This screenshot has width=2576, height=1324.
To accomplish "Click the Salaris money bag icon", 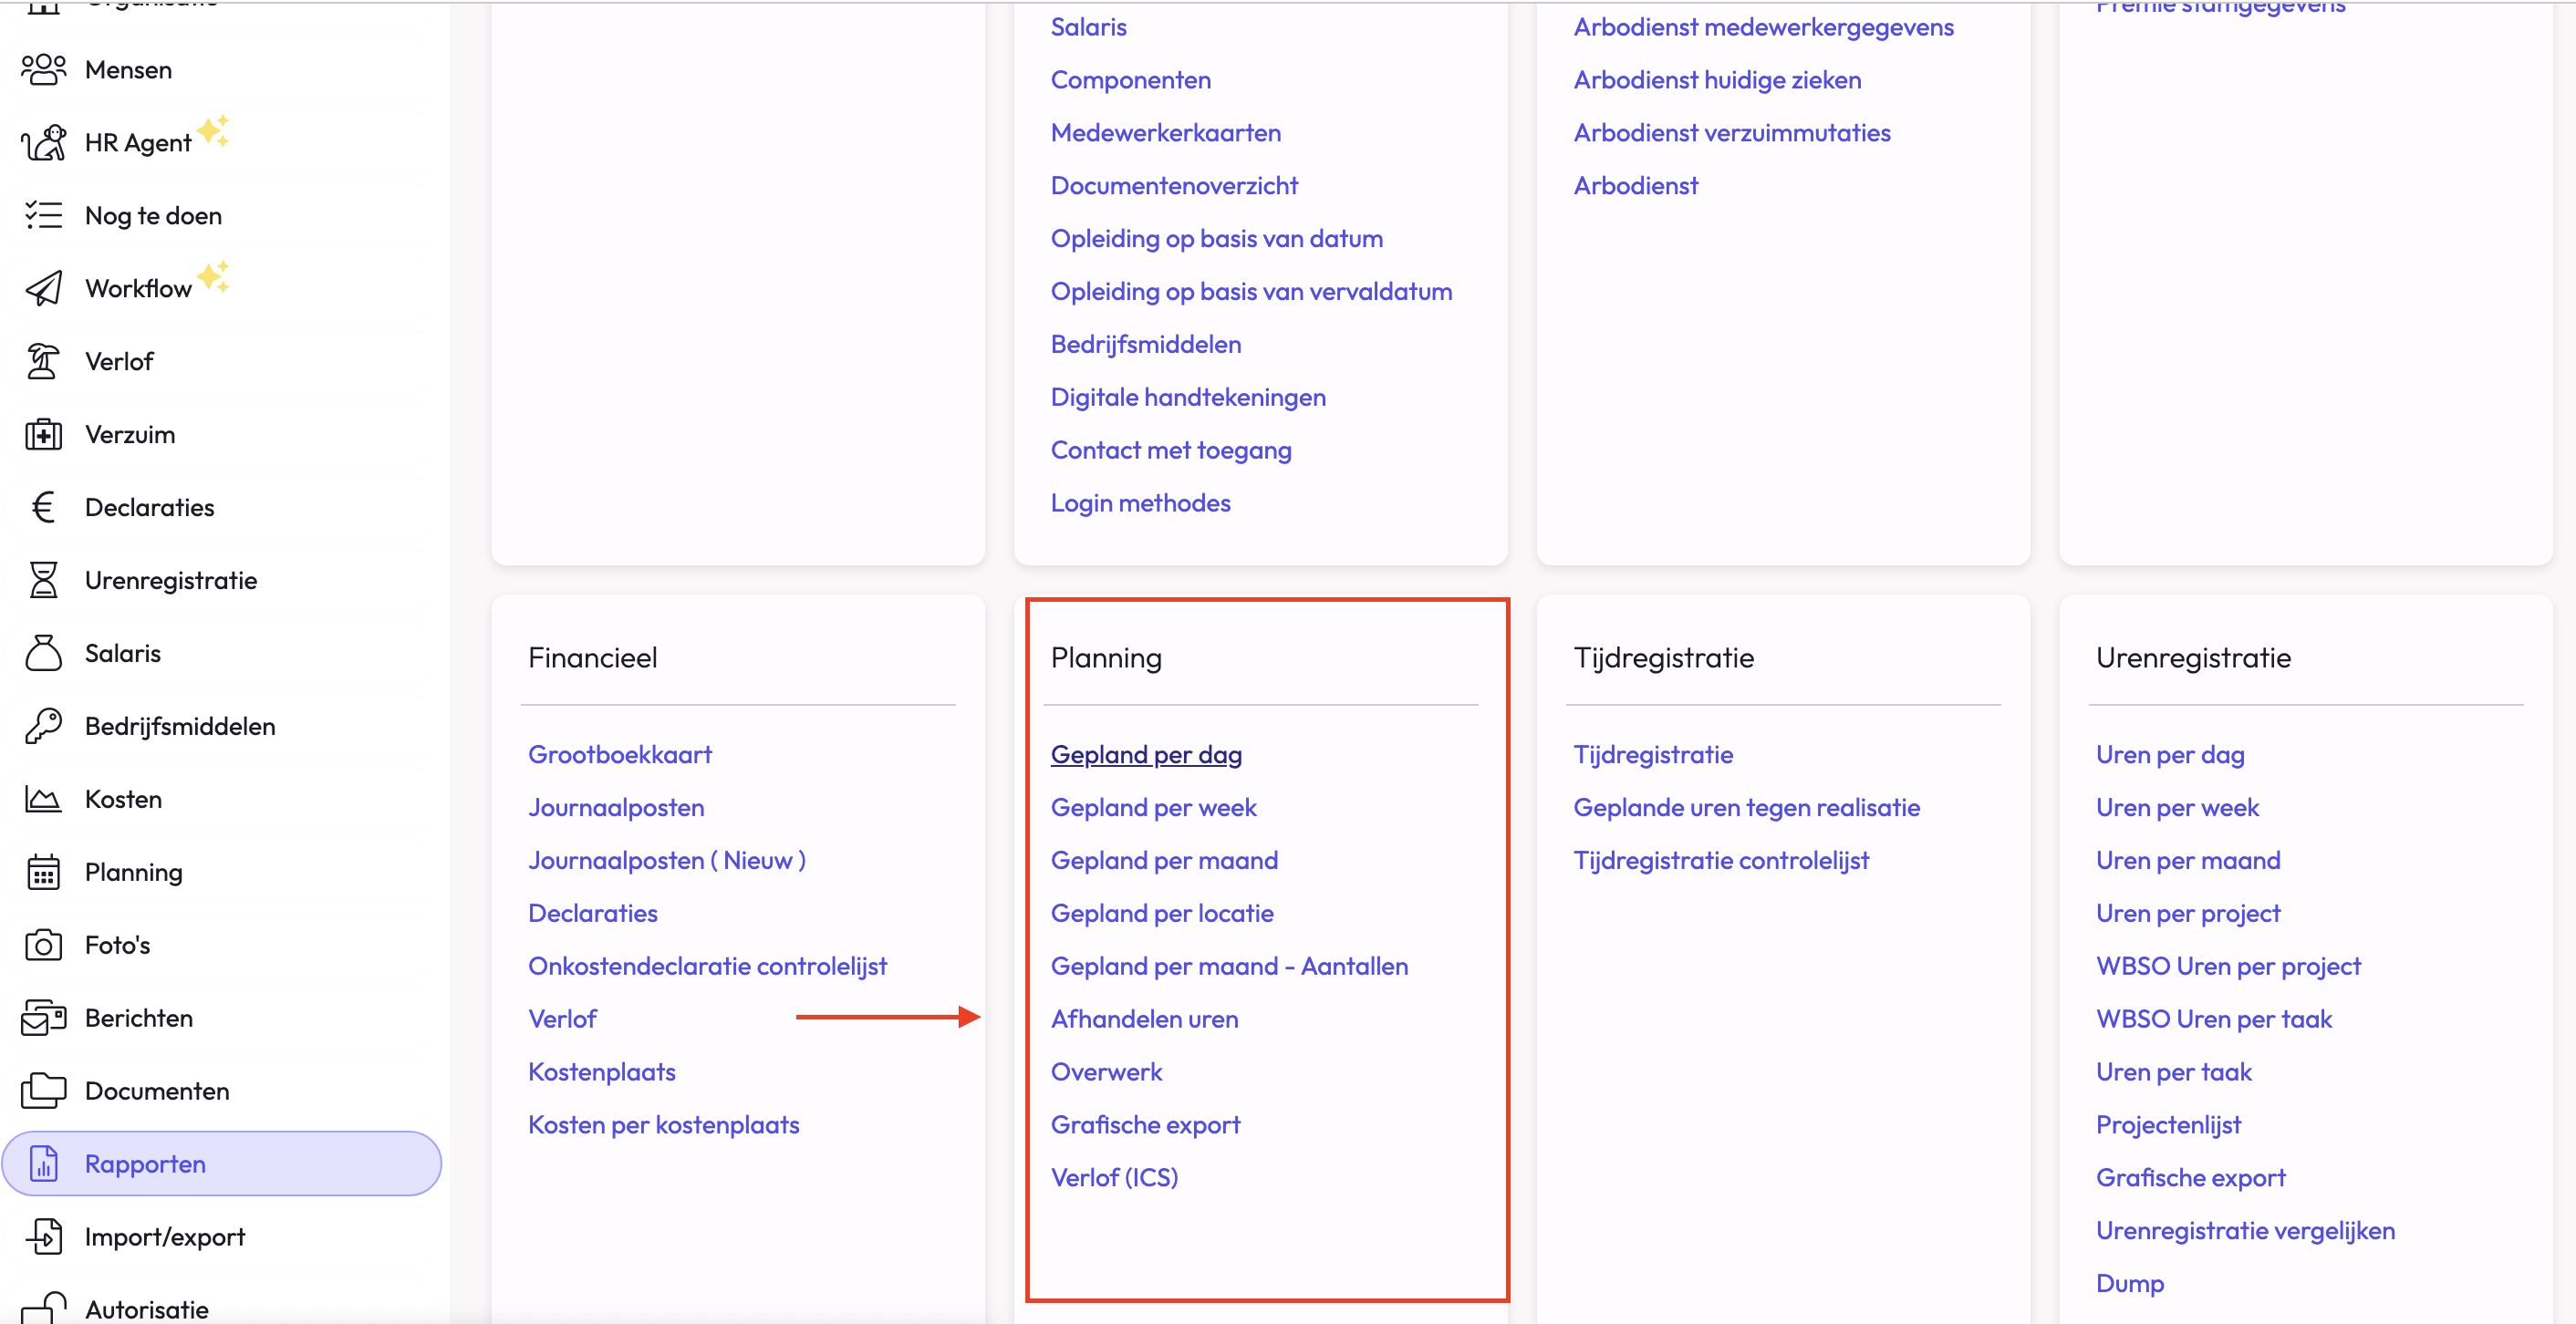I will (43, 654).
